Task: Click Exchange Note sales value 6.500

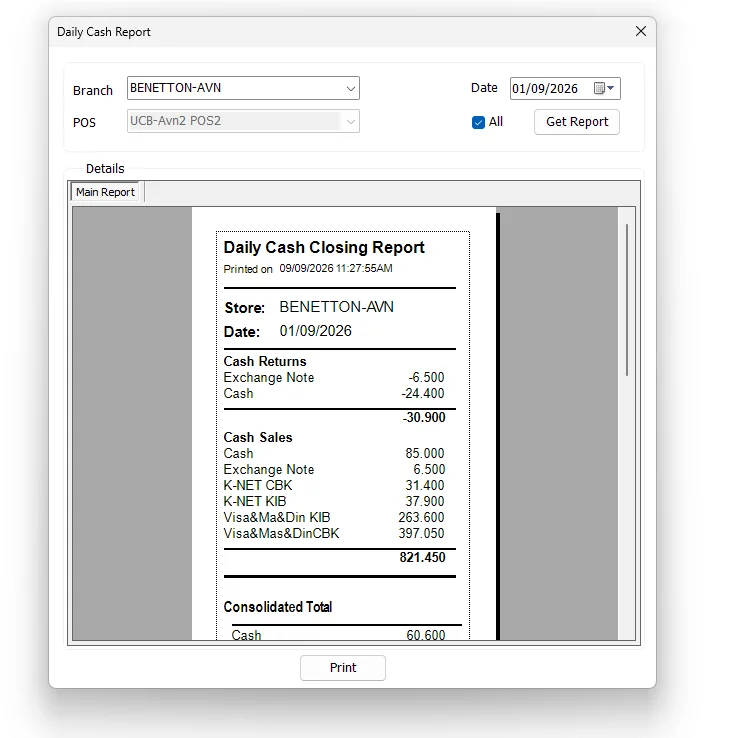Action: click(429, 470)
